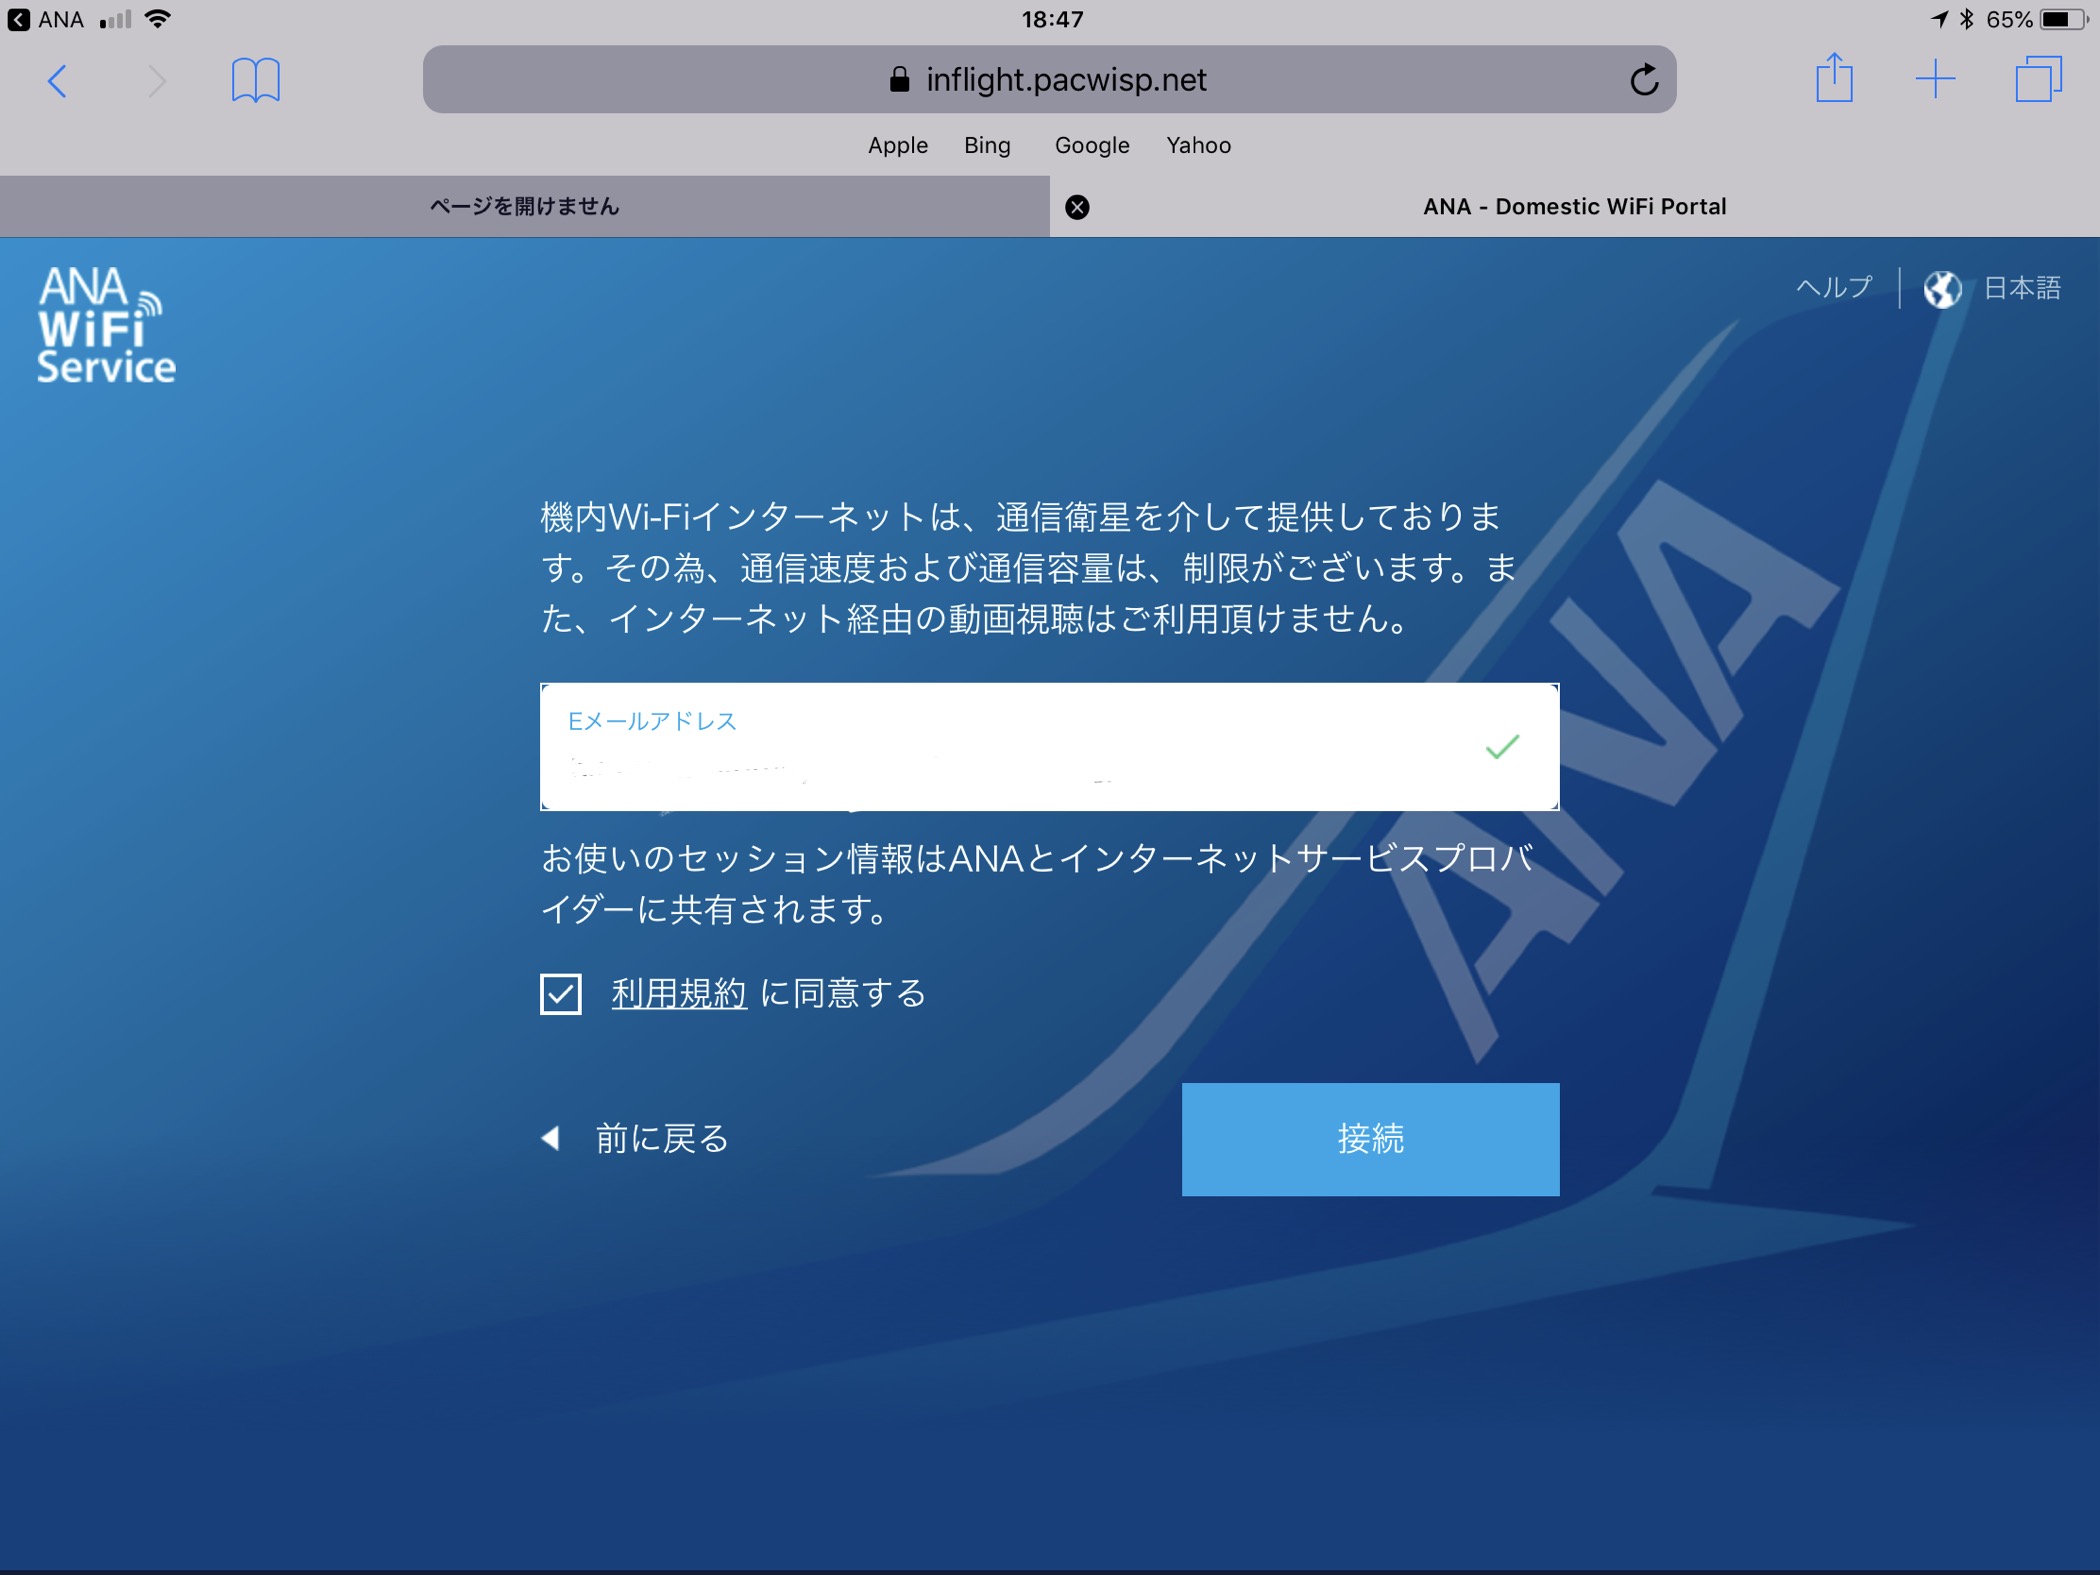
Task: Add a new tab with plus icon
Action: 1936,79
